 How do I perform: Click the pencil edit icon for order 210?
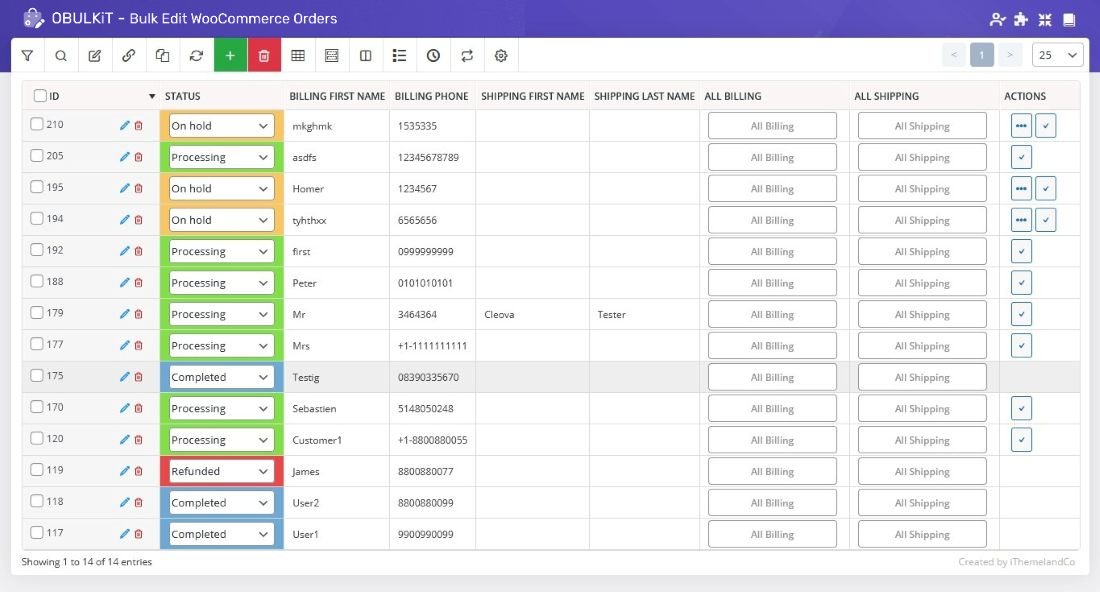coord(124,126)
